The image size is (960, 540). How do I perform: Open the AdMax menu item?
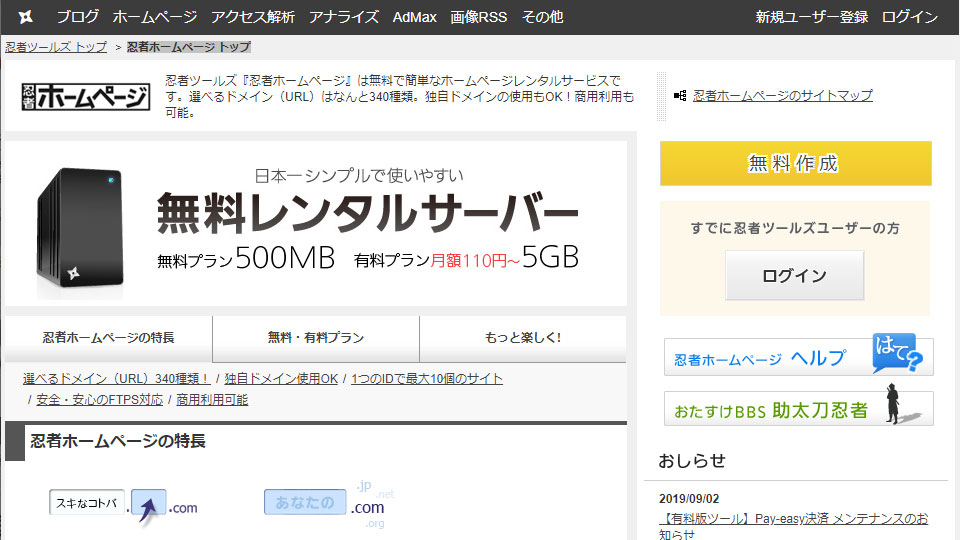click(414, 17)
